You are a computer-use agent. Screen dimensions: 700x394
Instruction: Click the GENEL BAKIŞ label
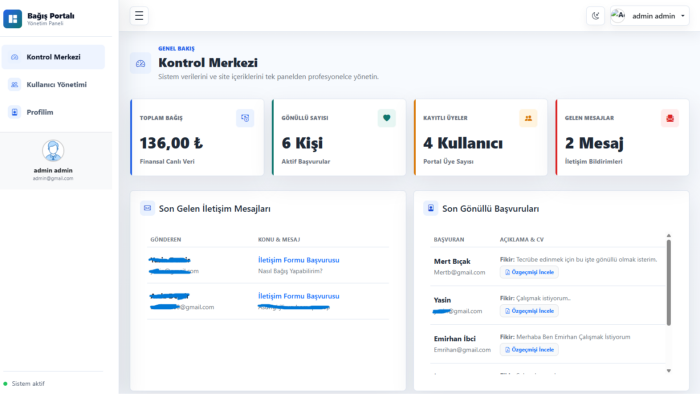click(176, 49)
